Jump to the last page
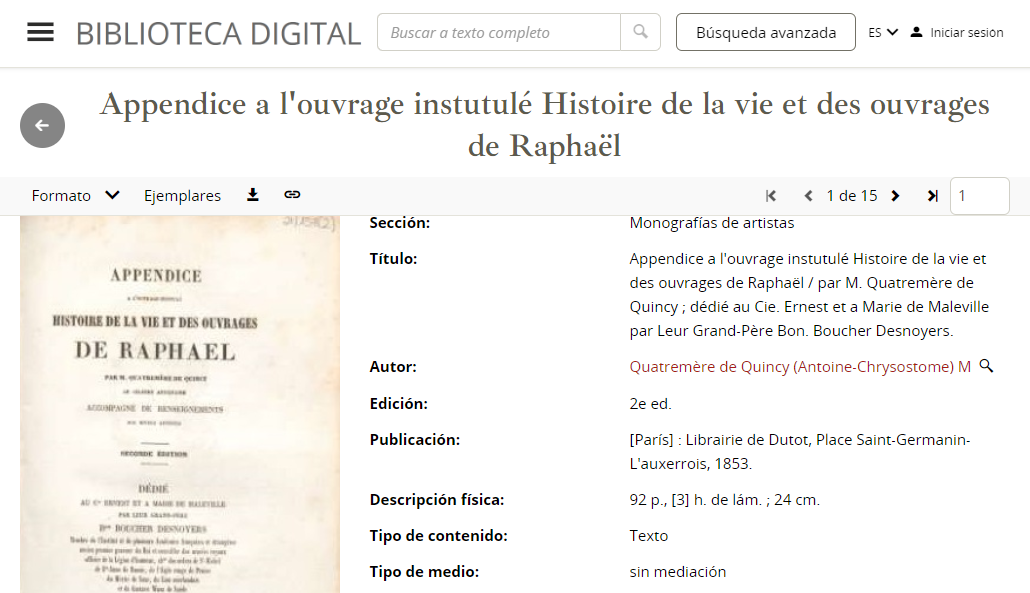Viewport: 1030px width, 593px height. [x=932, y=196]
